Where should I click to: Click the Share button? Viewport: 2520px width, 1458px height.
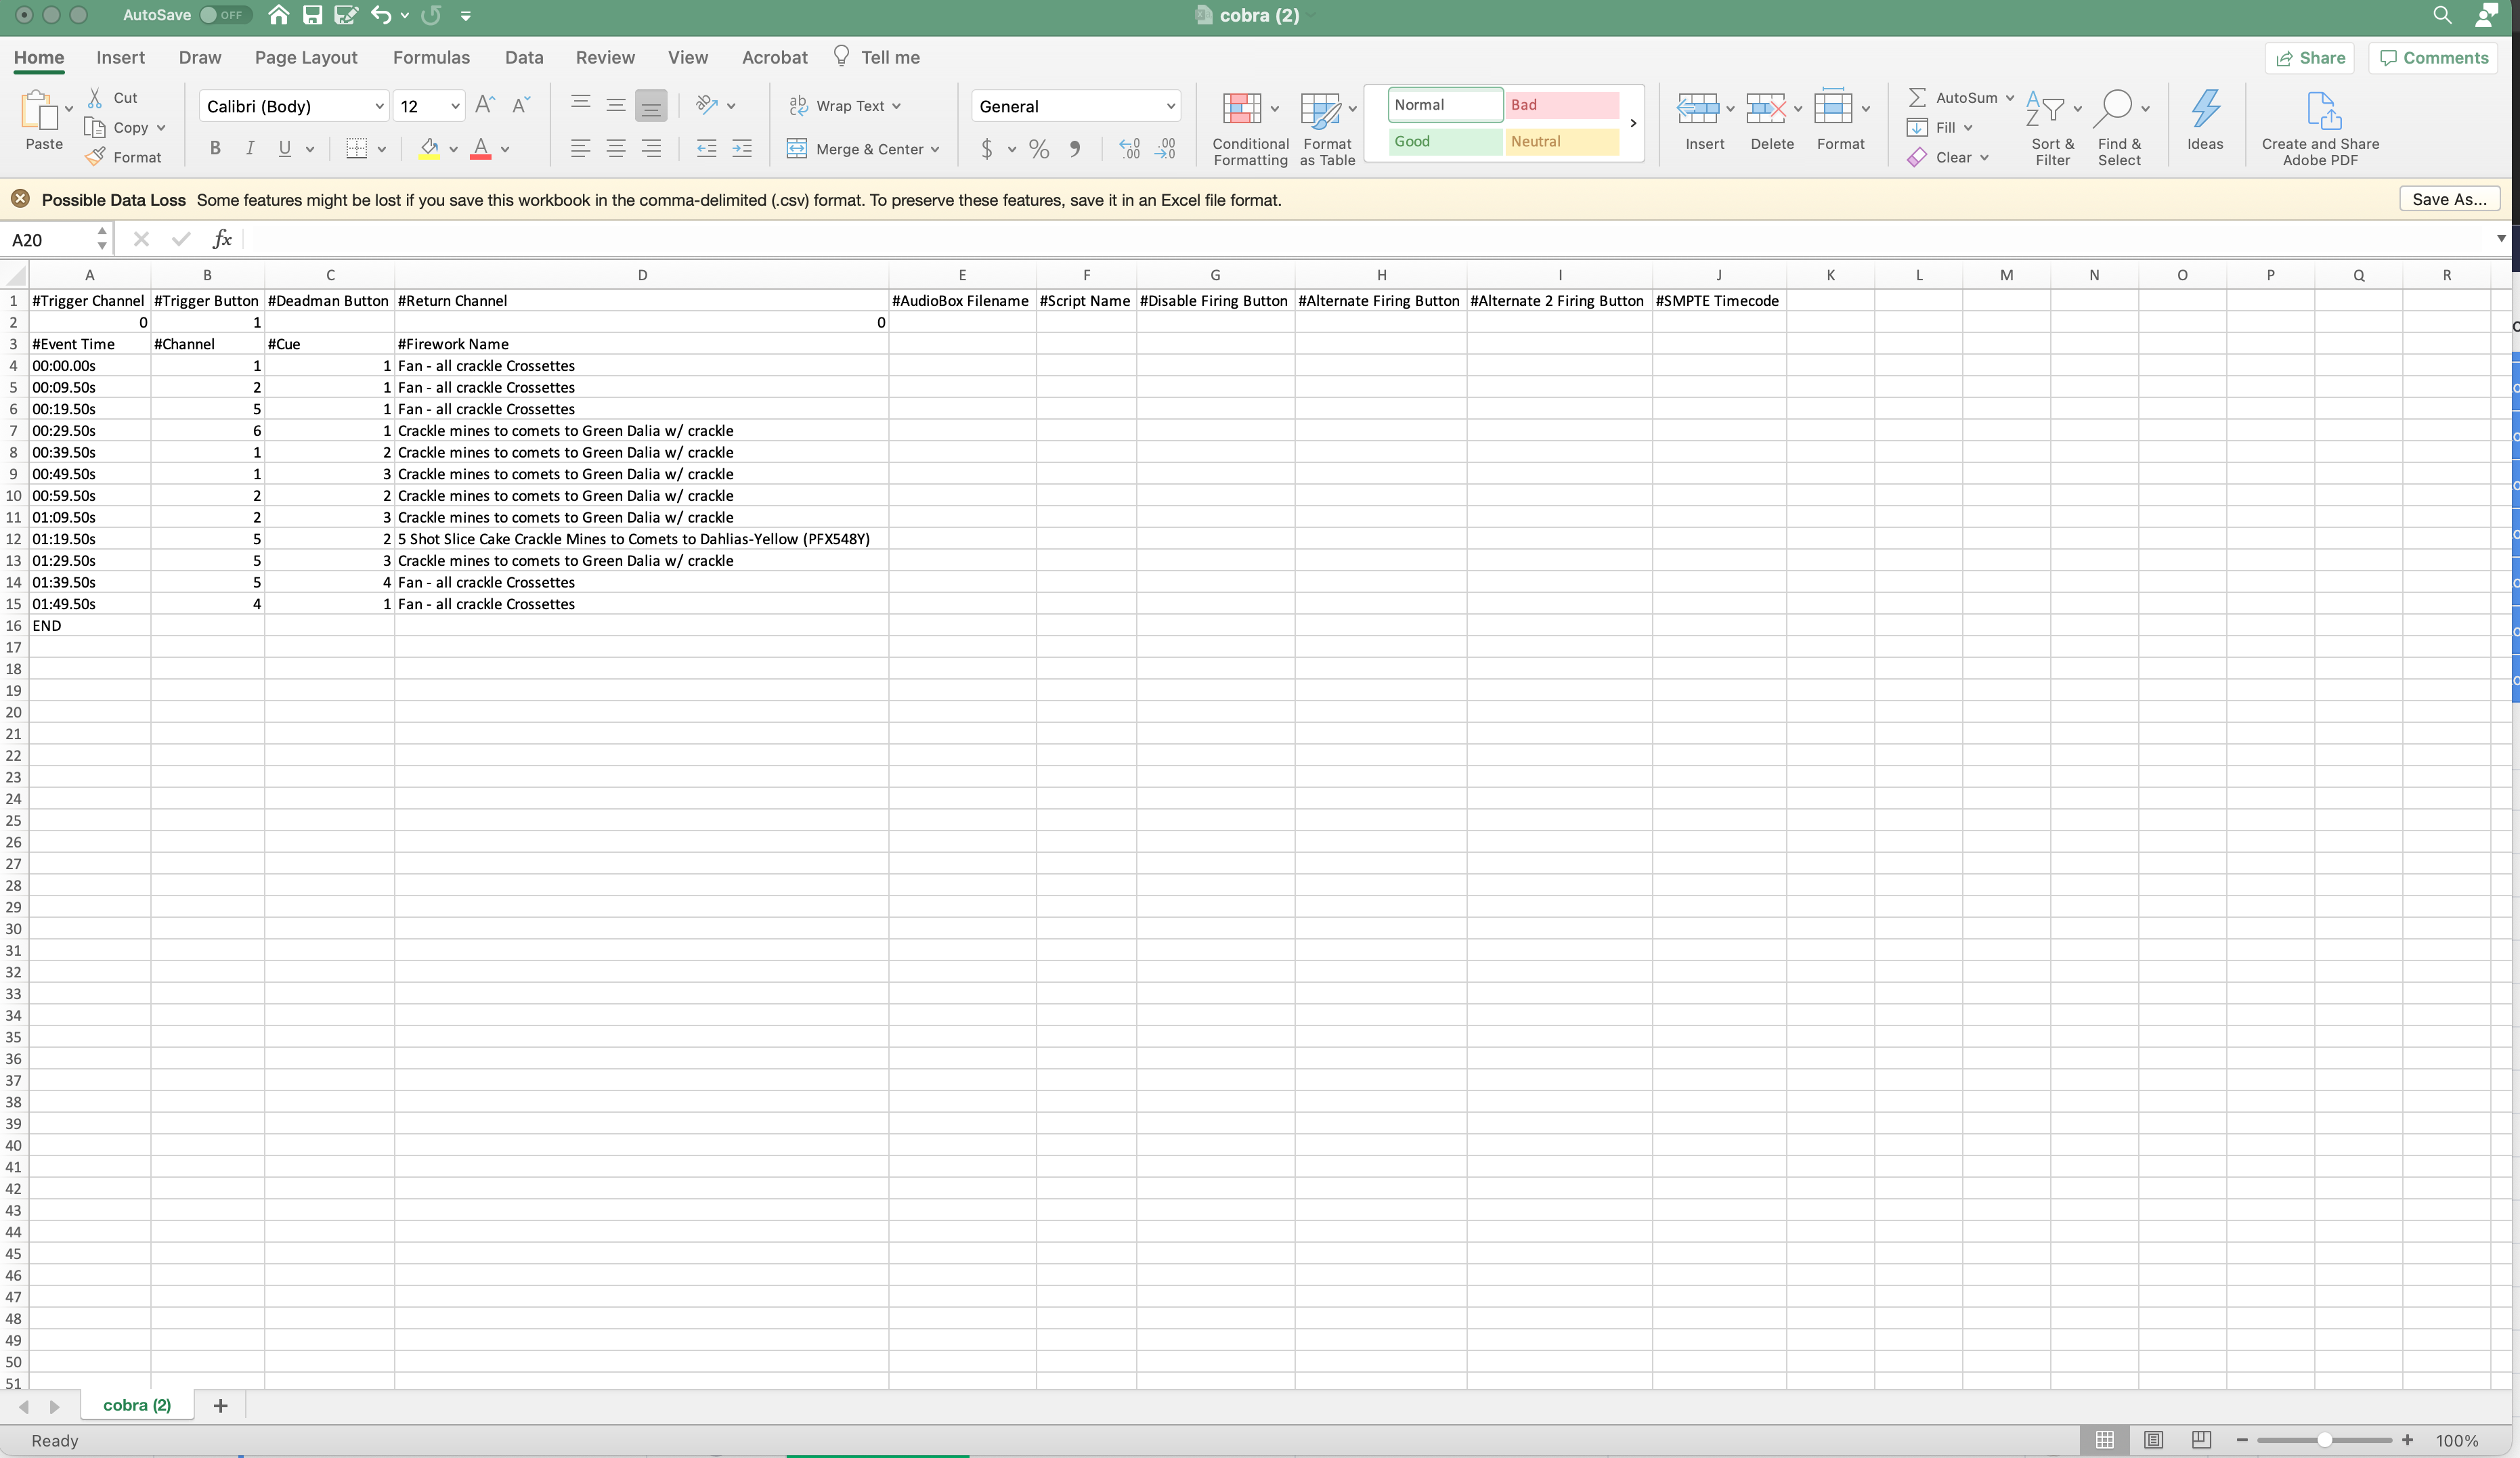point(2310,58)
